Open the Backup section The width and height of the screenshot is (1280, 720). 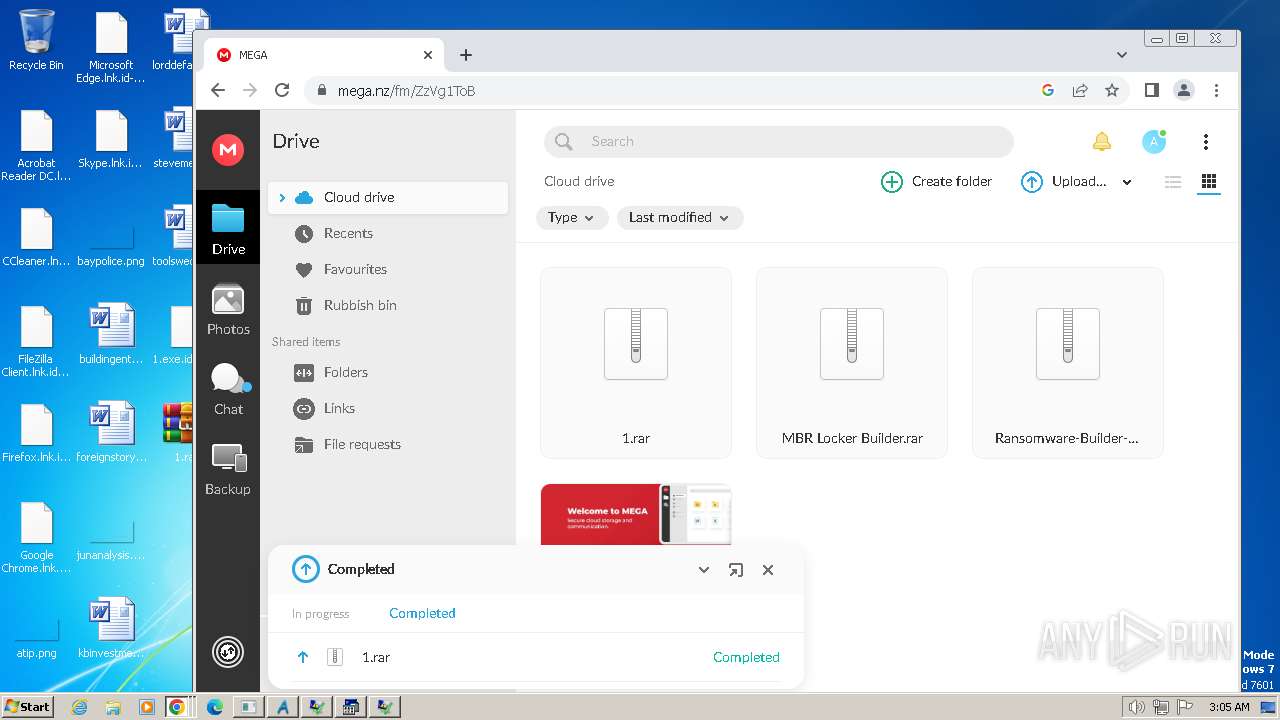pyautogui.click(x=228, y=469)
